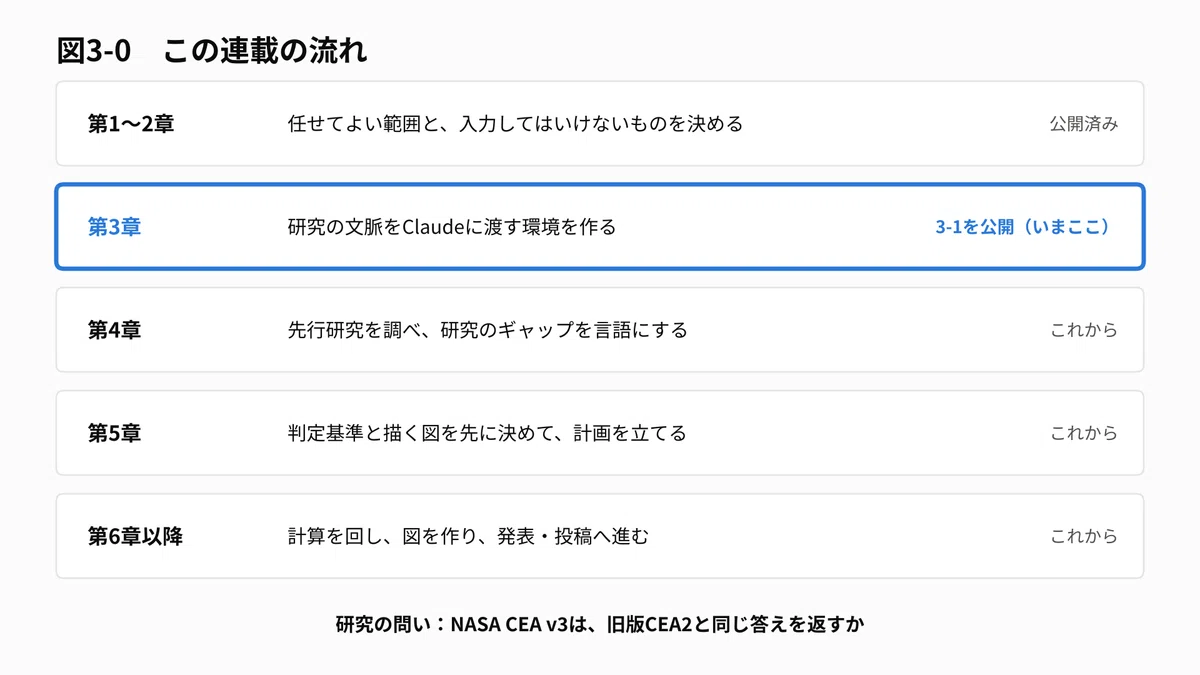Select the 第6章以降 chapter label
Viewport: 1200px width, 675px height.
[135, 536]
